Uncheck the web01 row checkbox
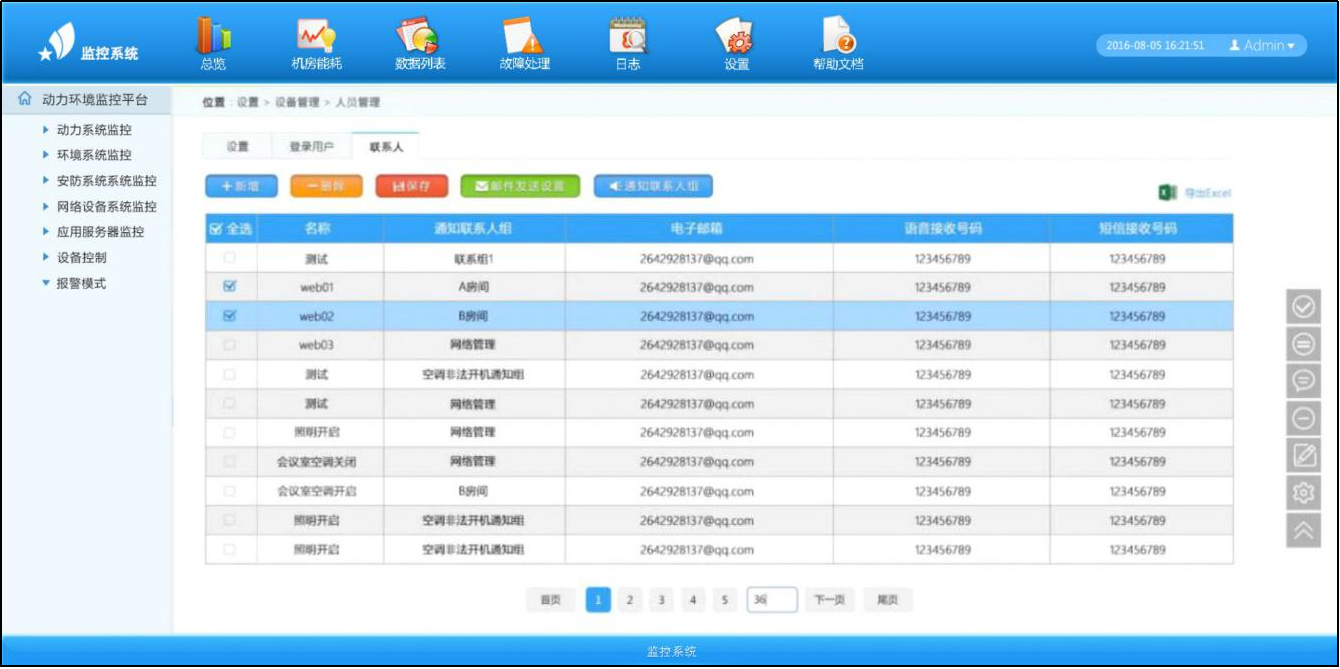Image resolution: width=1340 pixels, height=669 pixels. (x=231, y=286)
